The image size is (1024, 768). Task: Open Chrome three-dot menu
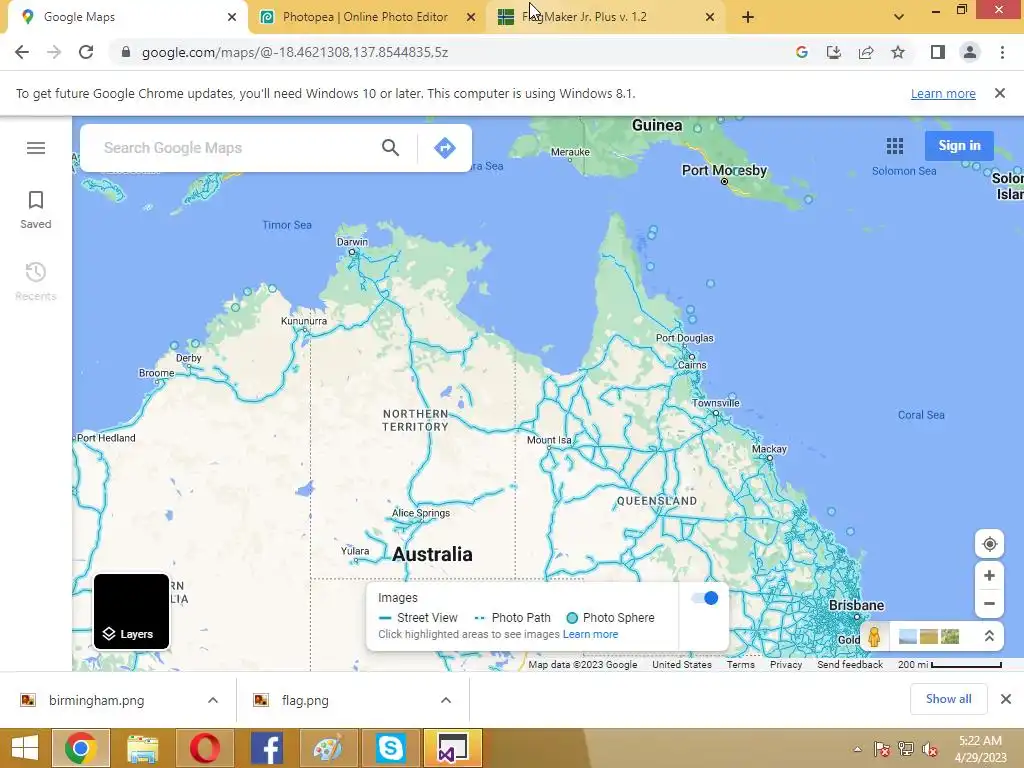[x=1002, y=52]
